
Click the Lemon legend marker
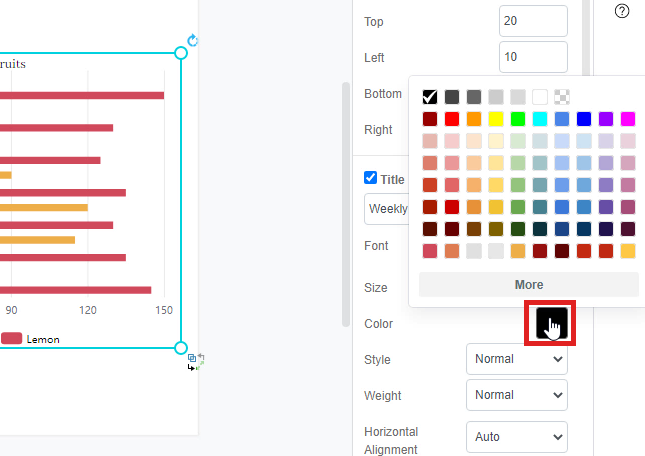point(11,339)
